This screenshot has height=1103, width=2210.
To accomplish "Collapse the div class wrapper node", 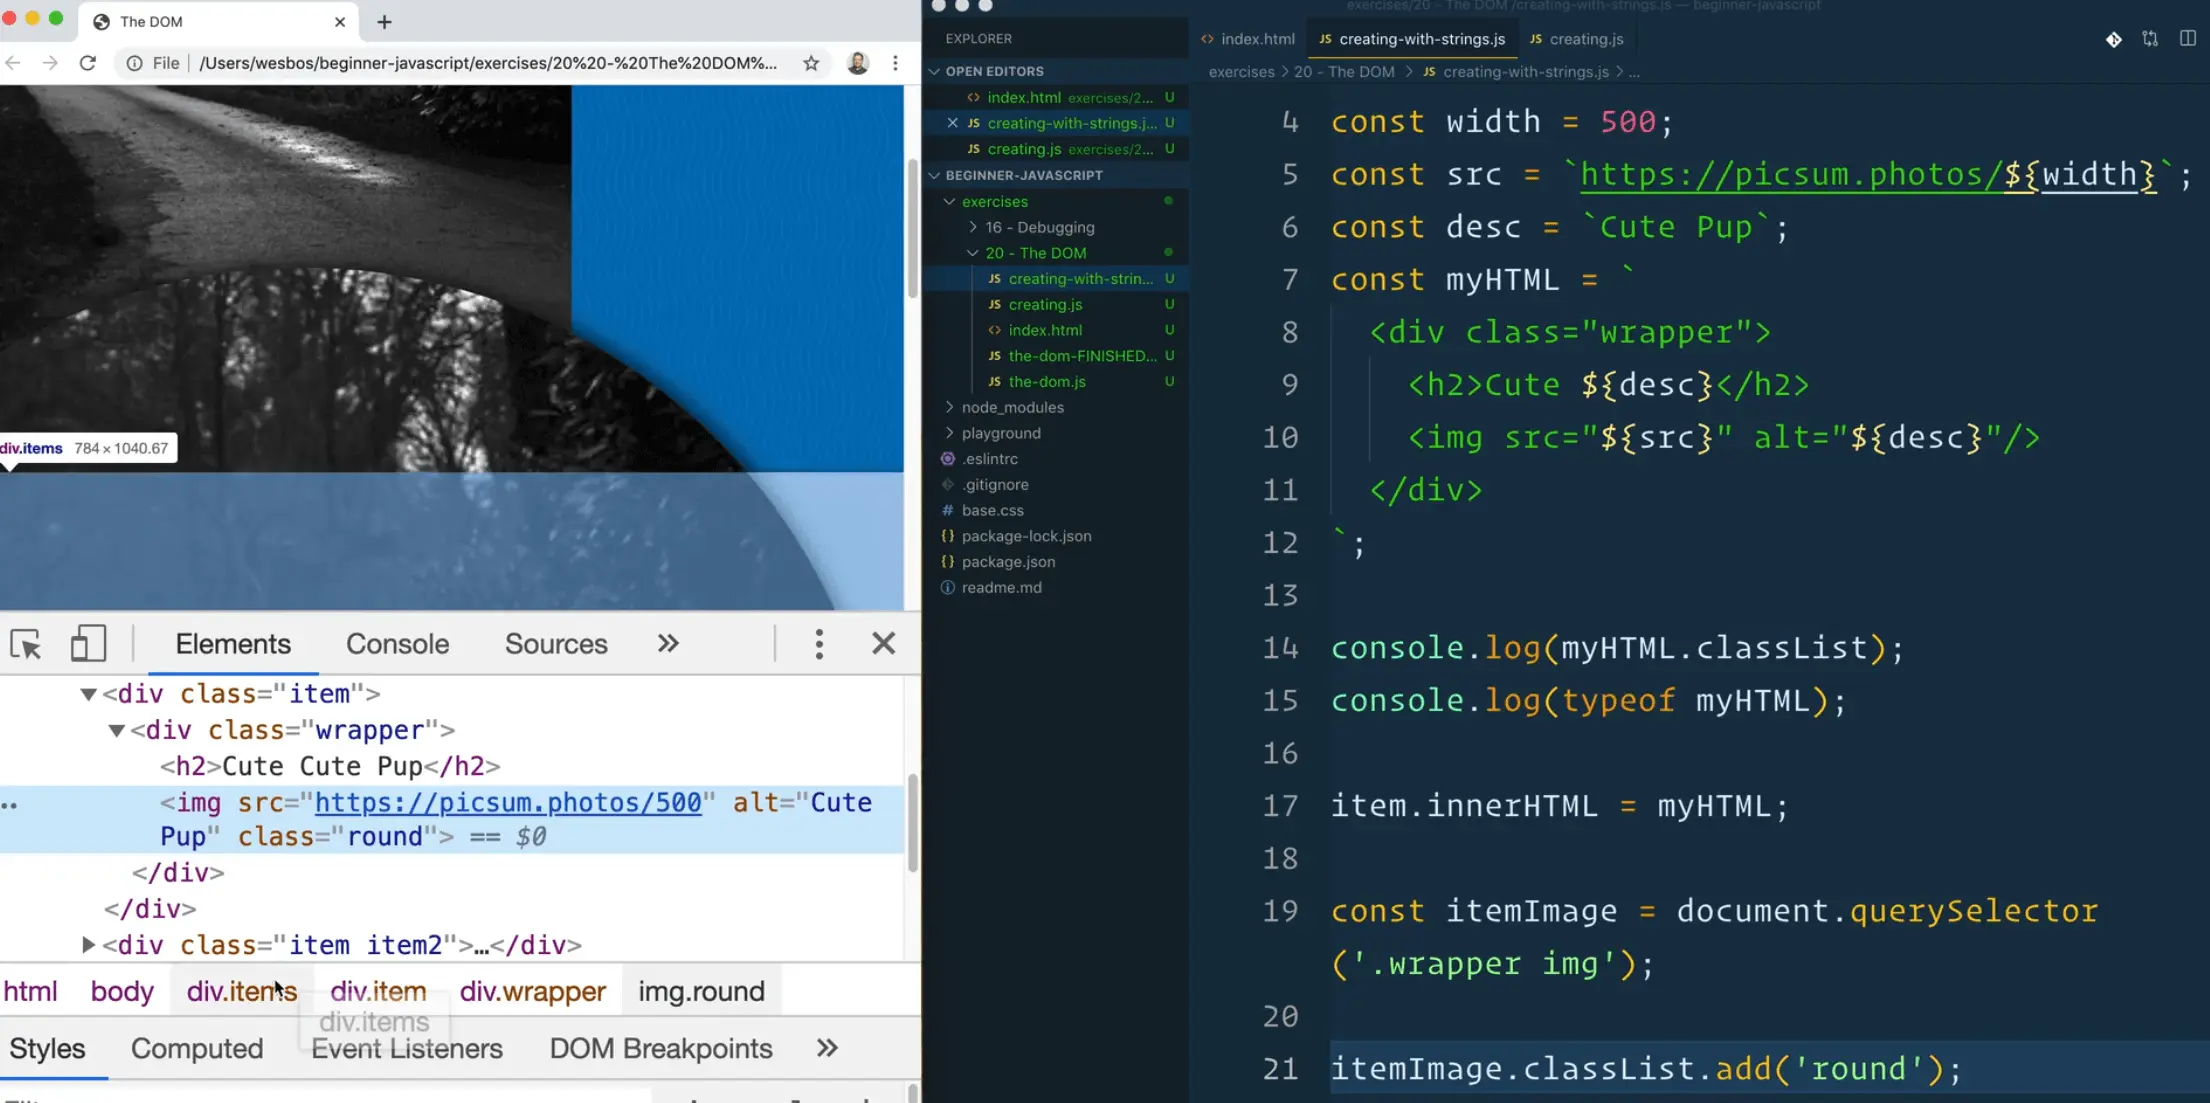I will tap(116, 731).
